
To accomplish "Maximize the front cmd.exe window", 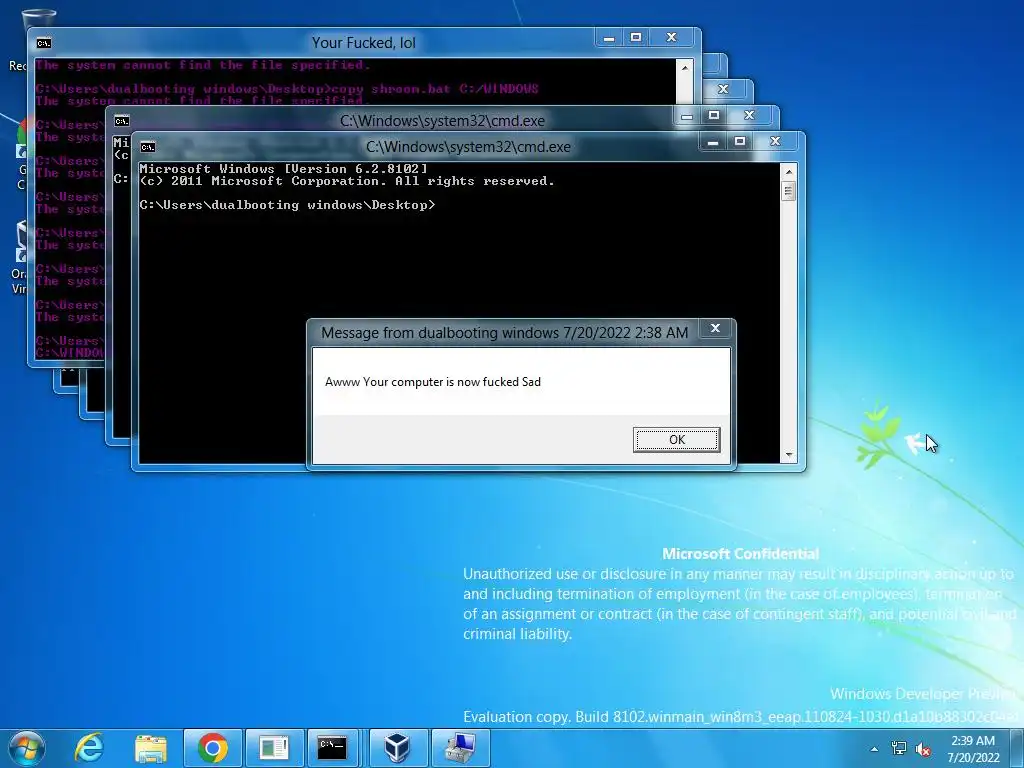I will point(740,142).
